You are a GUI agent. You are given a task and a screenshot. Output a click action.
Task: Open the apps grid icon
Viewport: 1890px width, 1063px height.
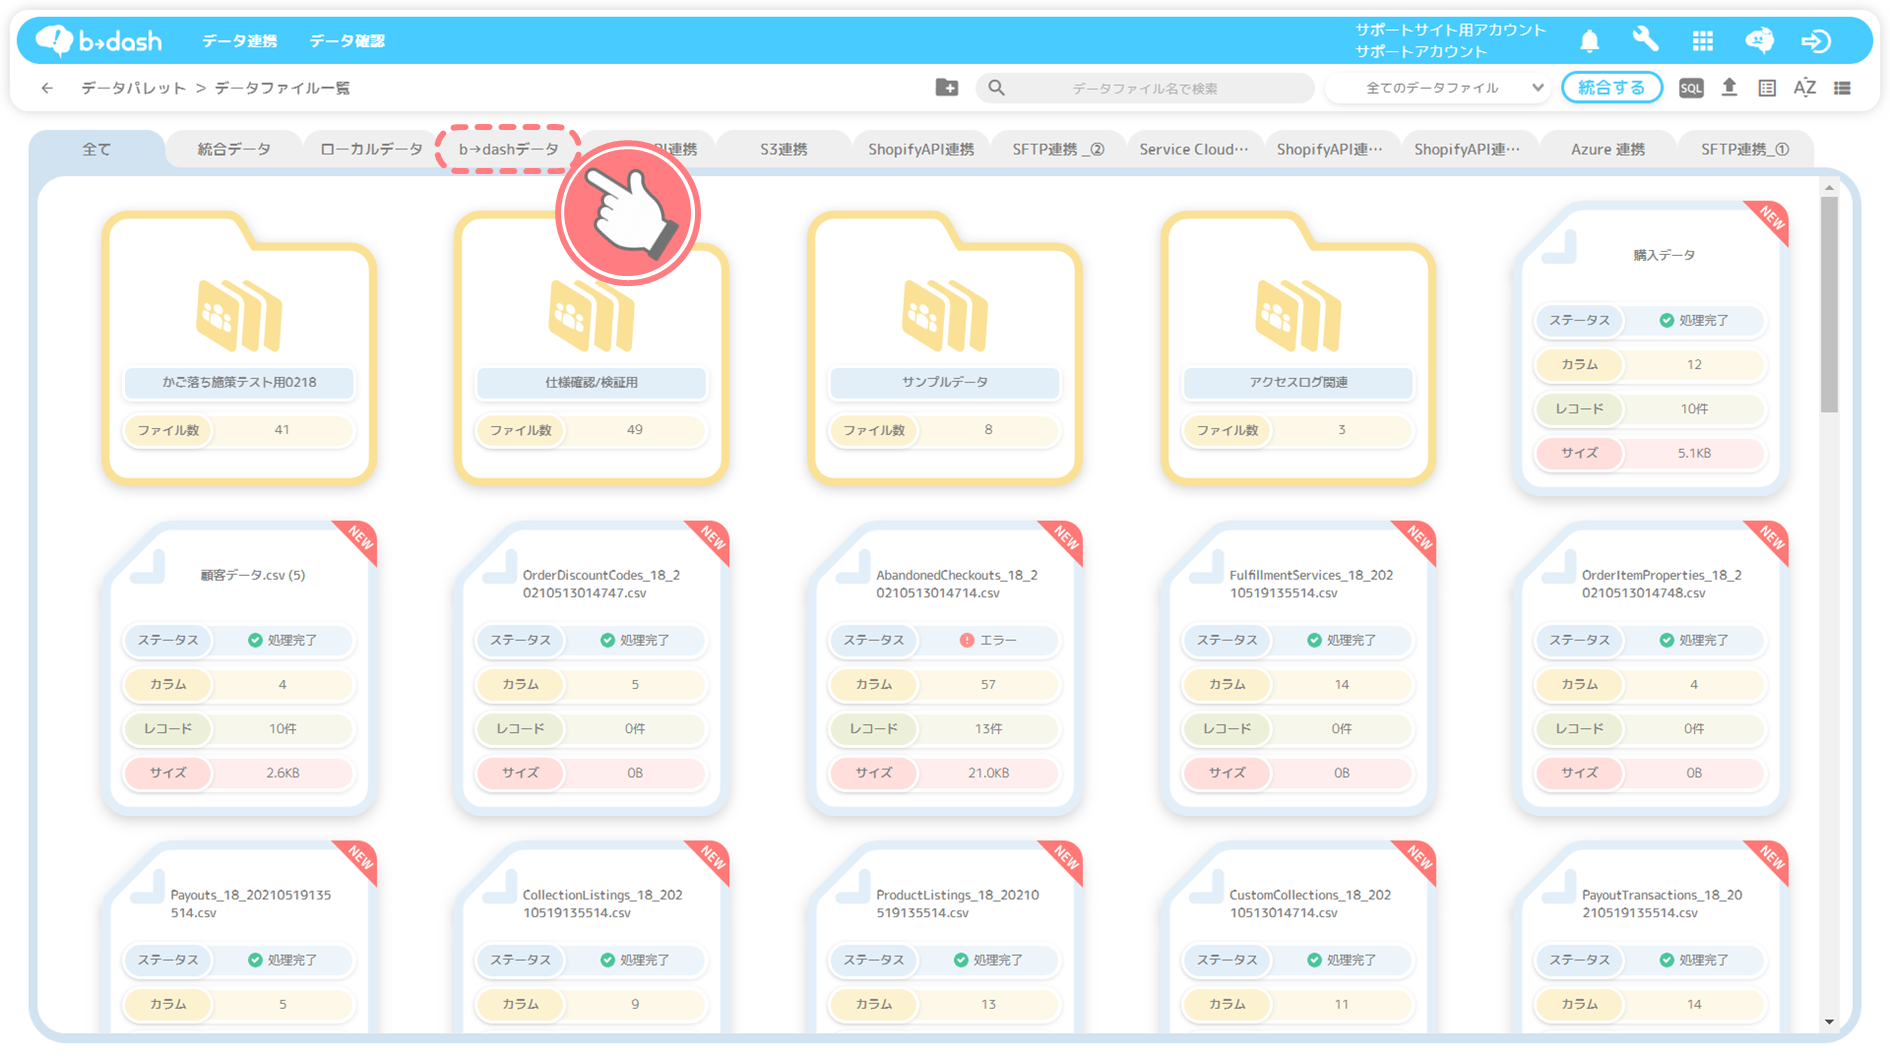(x=1702, y=41)
